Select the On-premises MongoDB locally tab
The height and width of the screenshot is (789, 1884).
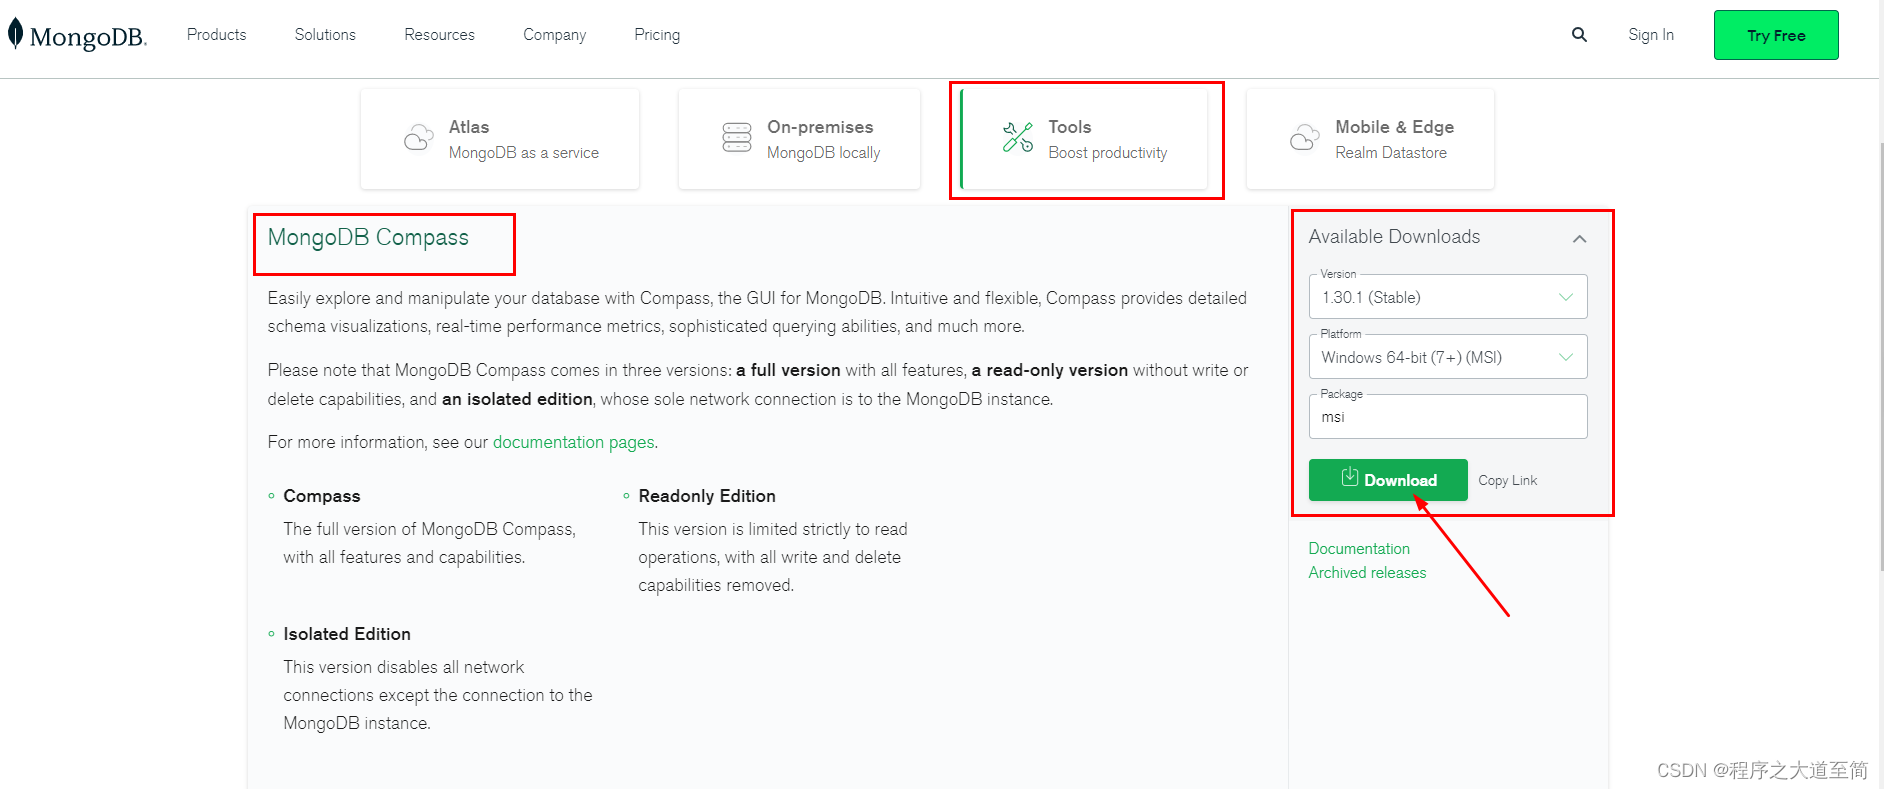click(799, 139)
